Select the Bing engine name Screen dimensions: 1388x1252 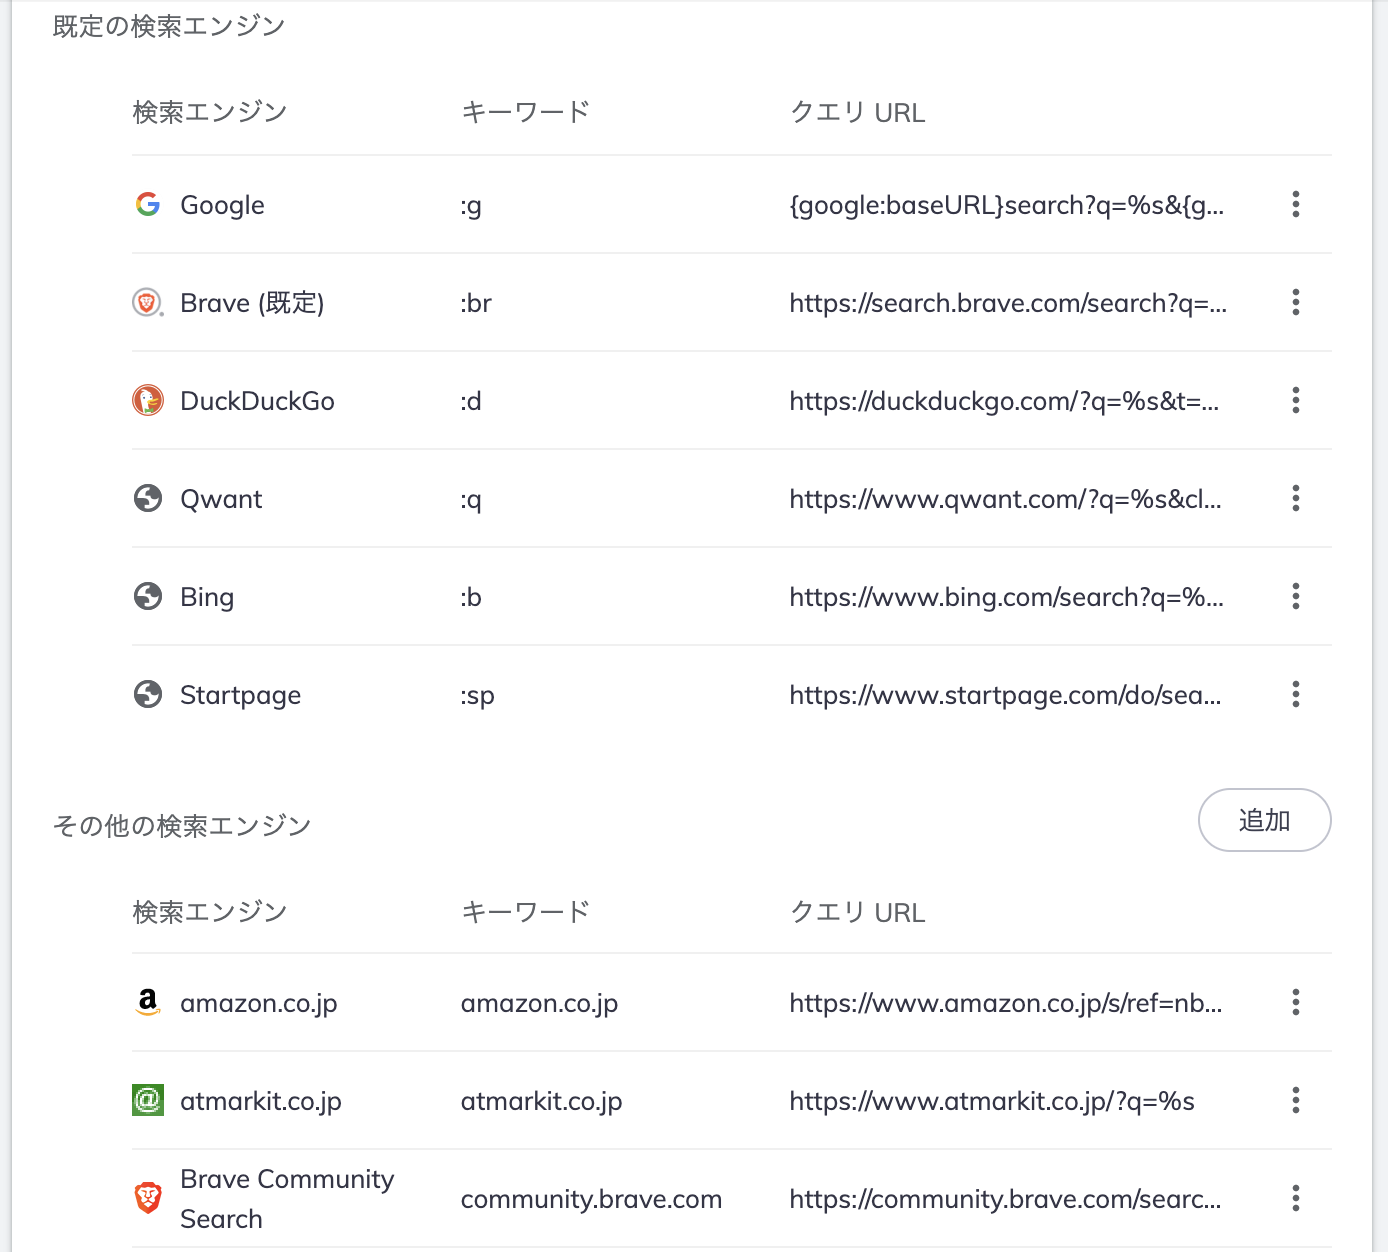click(x=207, y=597)
